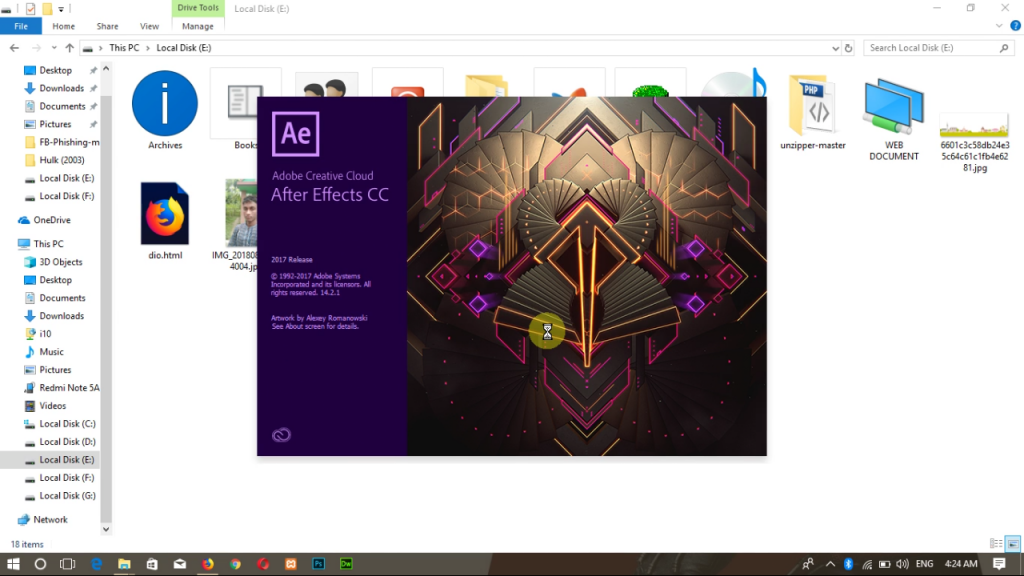
Task: Open the dio.html Firefox file
Action: 165,221
